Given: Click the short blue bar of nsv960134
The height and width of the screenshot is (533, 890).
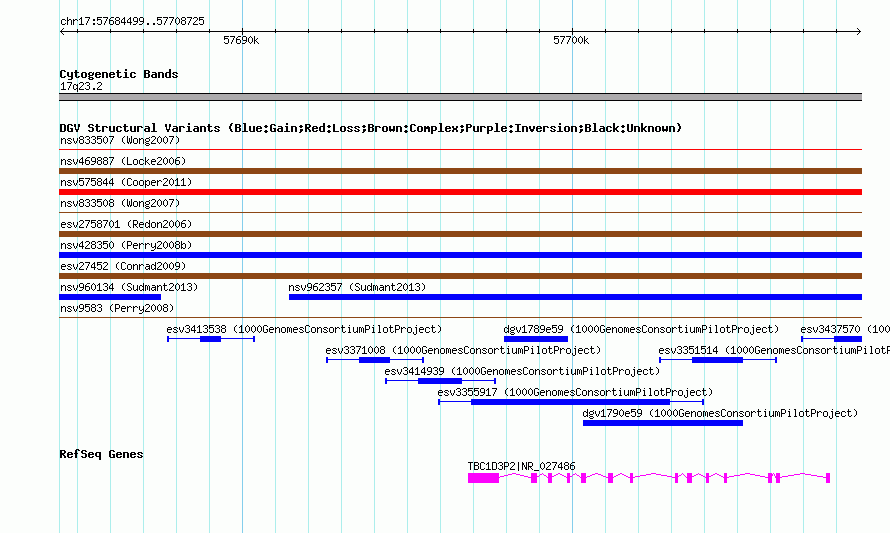Looking at the screenshot, I should pos(110,297).
